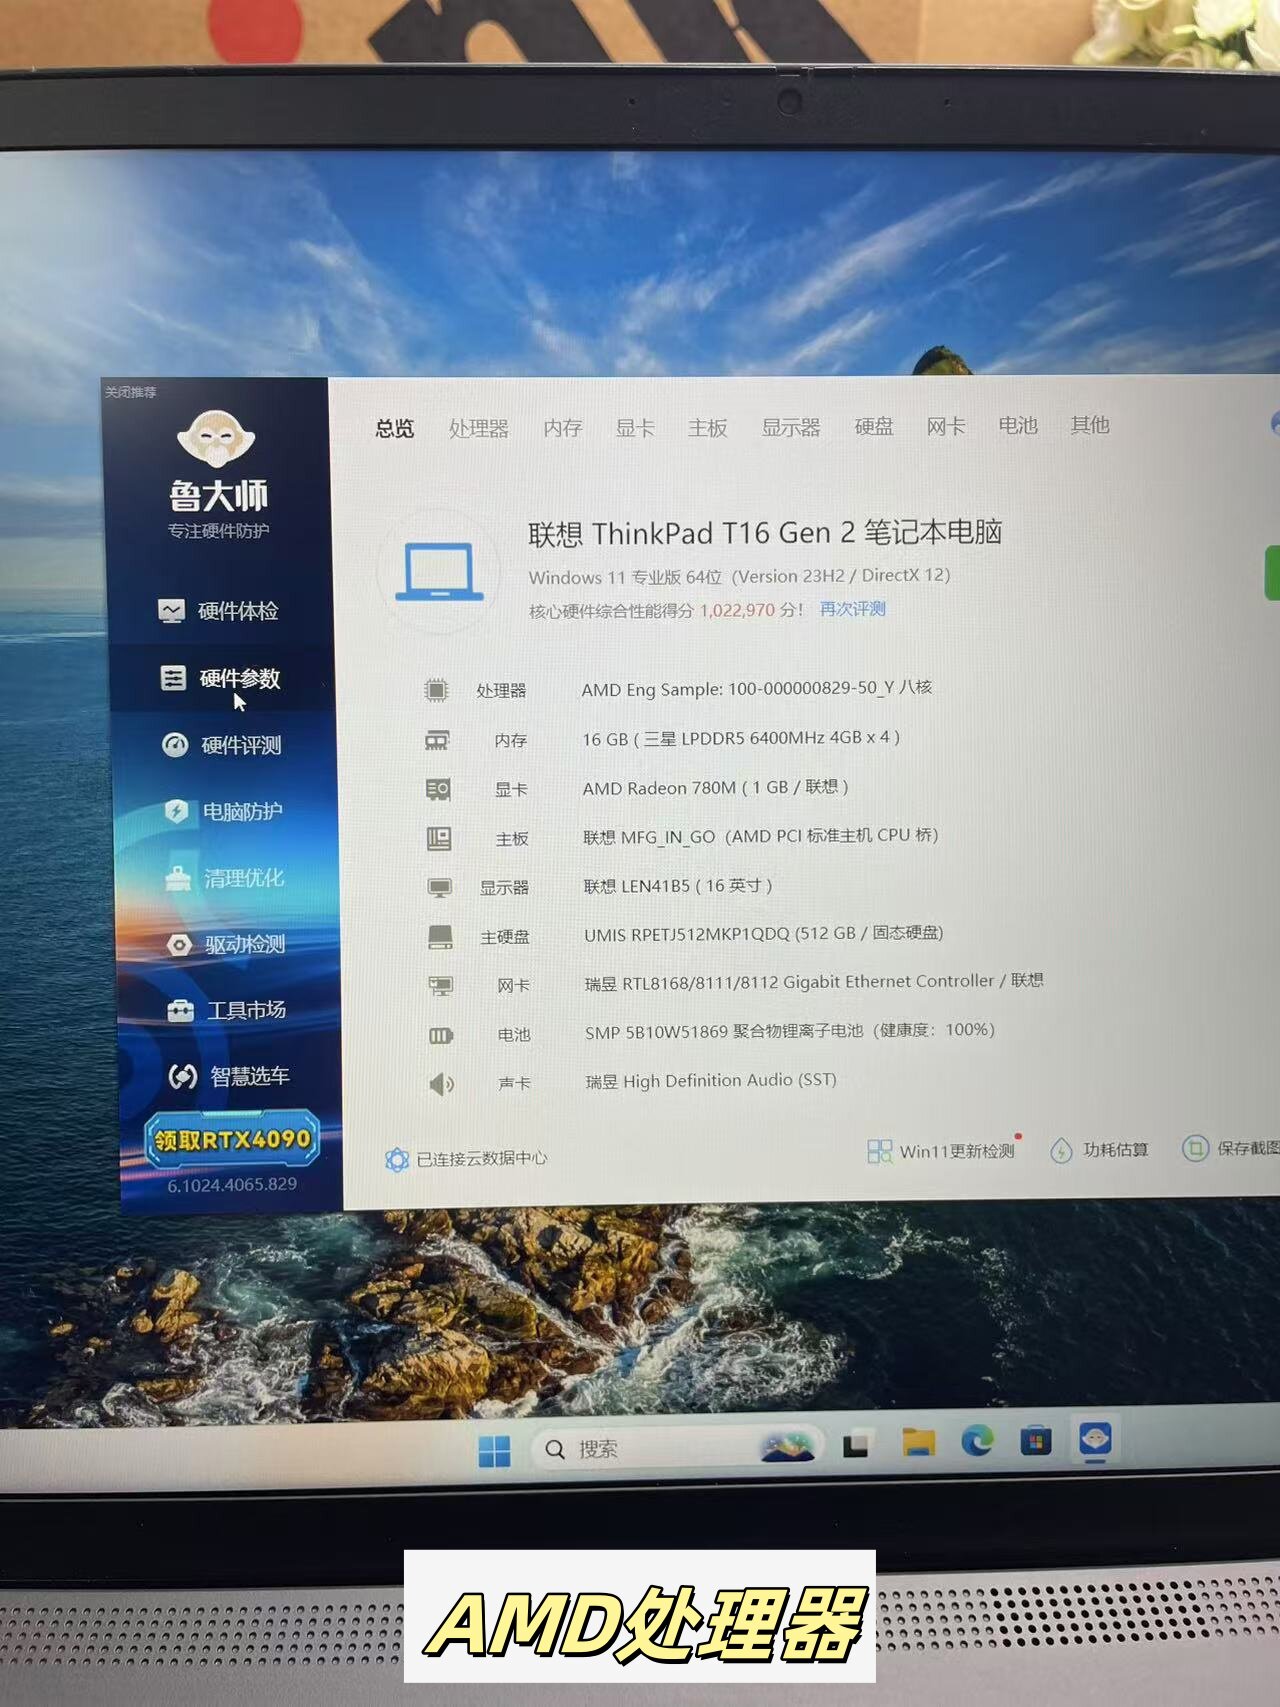
Task: Click the laptop computer icon
Action: [x=439, y=571]
